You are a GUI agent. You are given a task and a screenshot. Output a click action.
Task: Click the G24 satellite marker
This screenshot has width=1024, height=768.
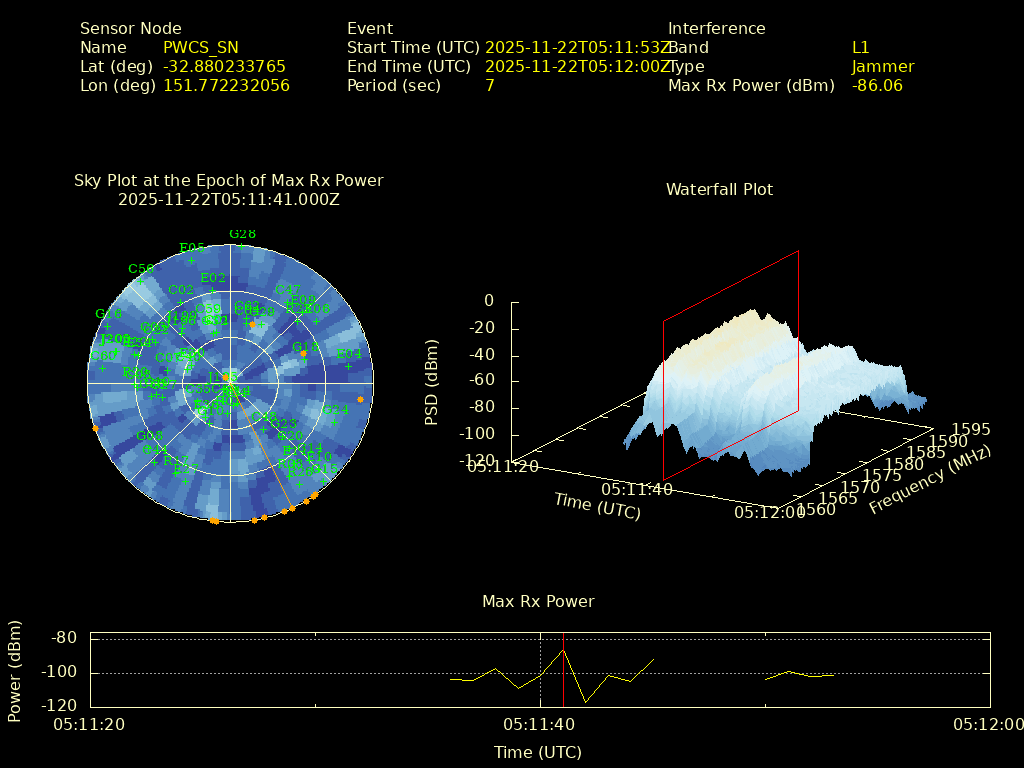coord(335,422)
